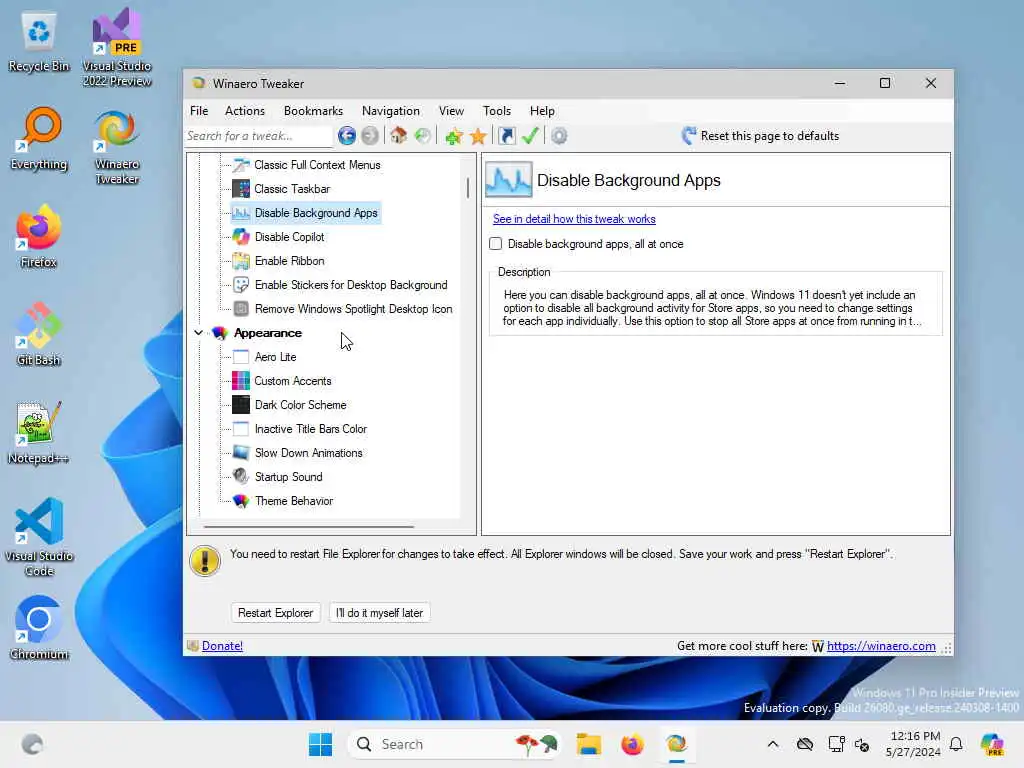The width and height of the screenshot is (1024, 768).
Task: Click the tree panel horizontal scrollbar
Action: tap(308, 526)
